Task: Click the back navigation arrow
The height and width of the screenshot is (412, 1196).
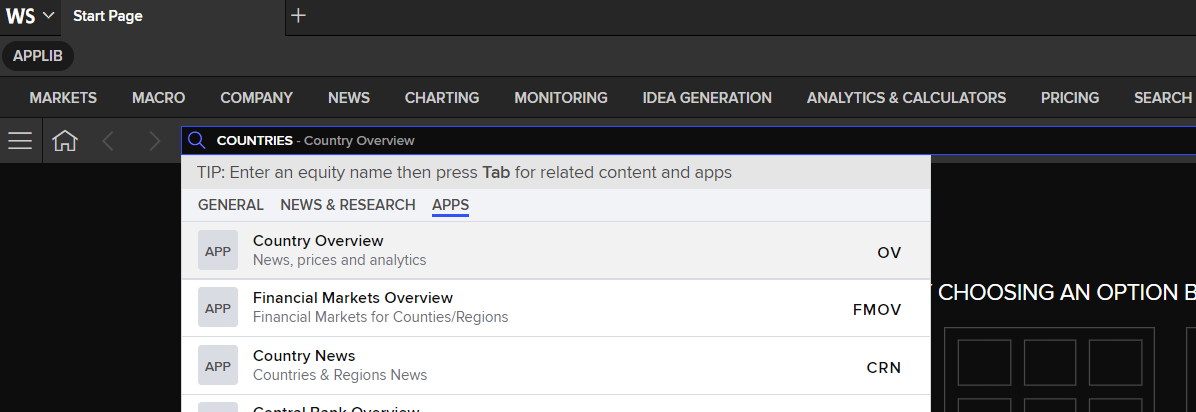Action: [x=108, y=140]
